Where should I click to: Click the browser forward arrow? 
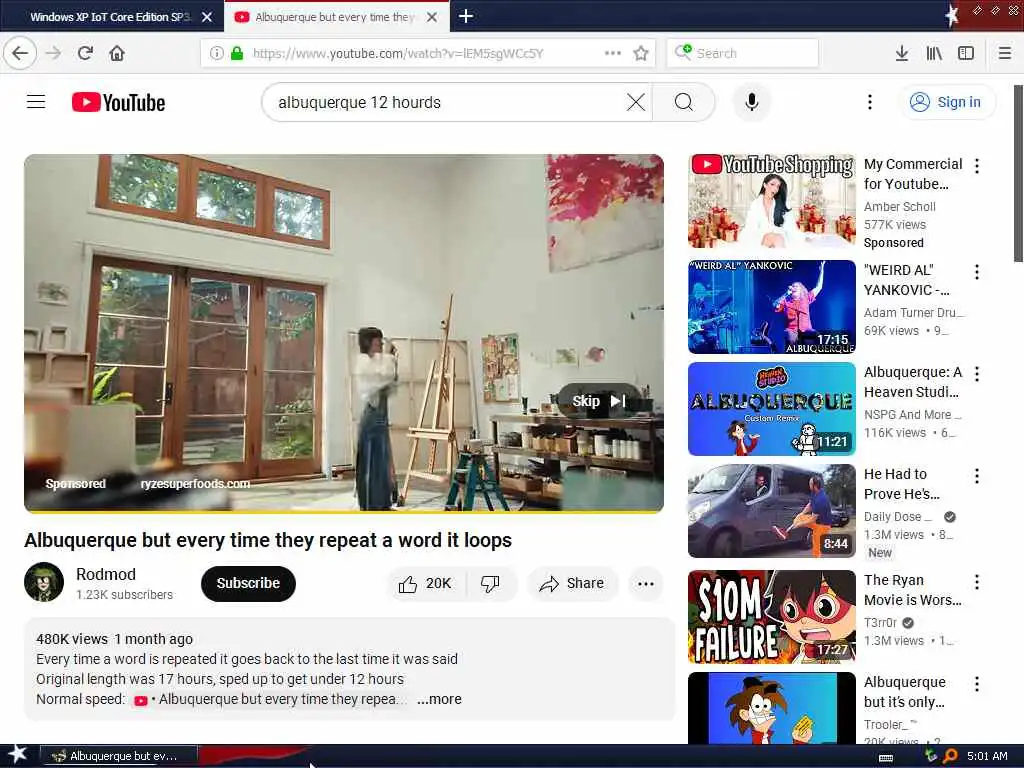point(54,53)
